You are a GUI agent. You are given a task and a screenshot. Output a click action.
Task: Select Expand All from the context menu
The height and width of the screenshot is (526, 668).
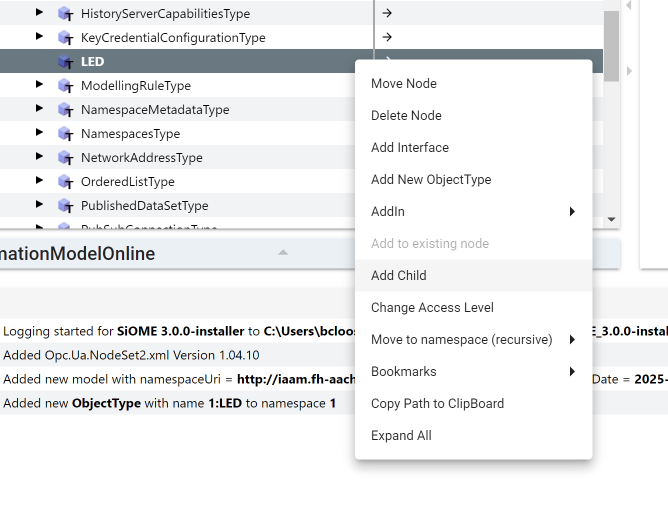[401, 435]
